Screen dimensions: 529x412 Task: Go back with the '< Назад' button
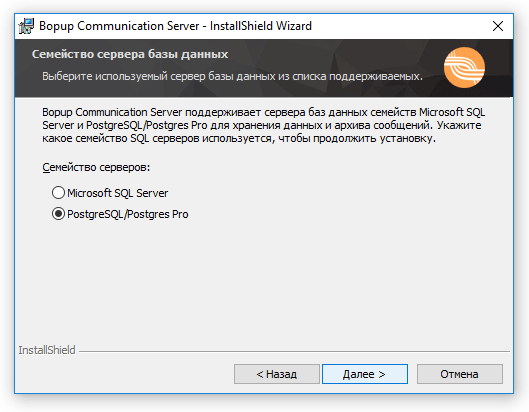277,374
